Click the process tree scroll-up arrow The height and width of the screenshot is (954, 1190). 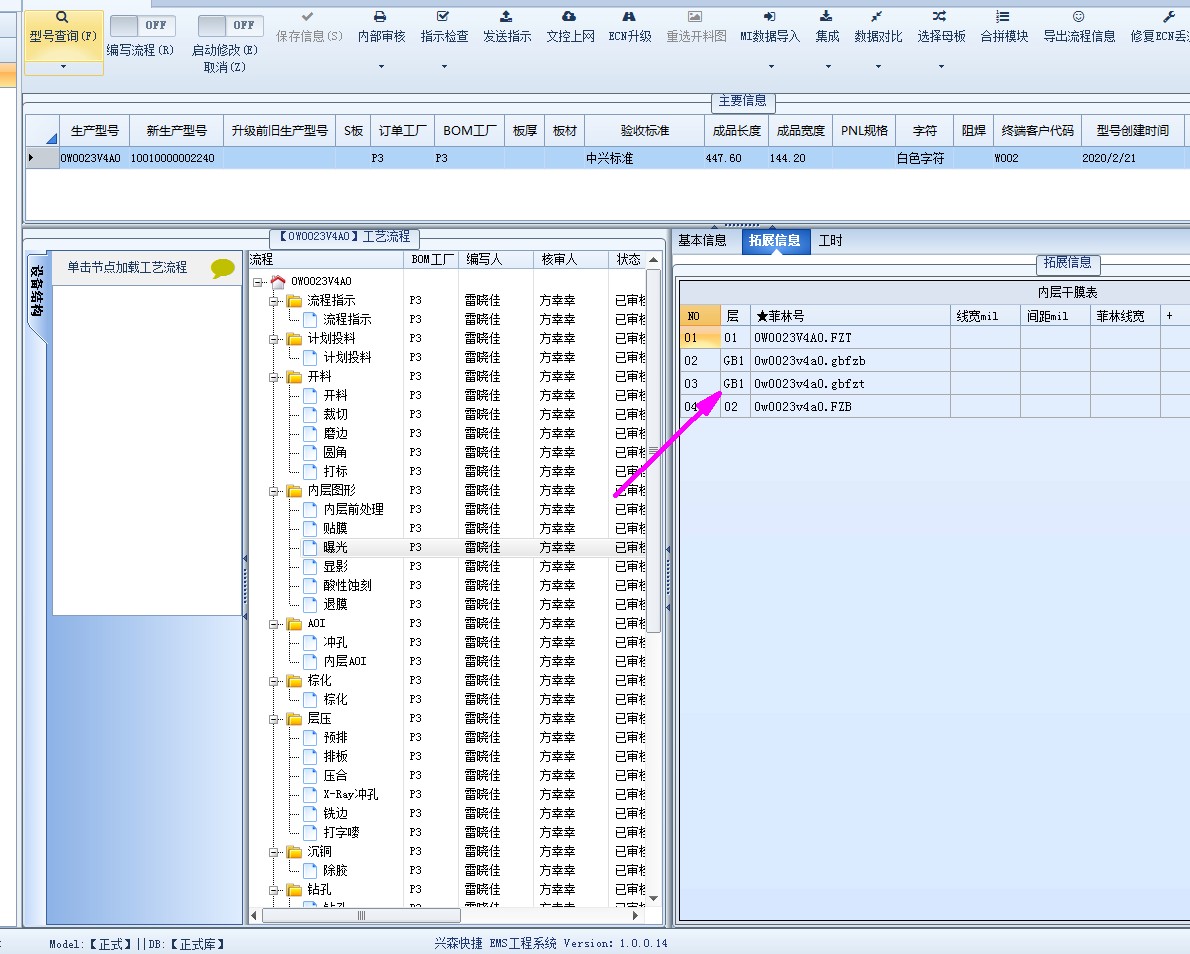point(653,260)
